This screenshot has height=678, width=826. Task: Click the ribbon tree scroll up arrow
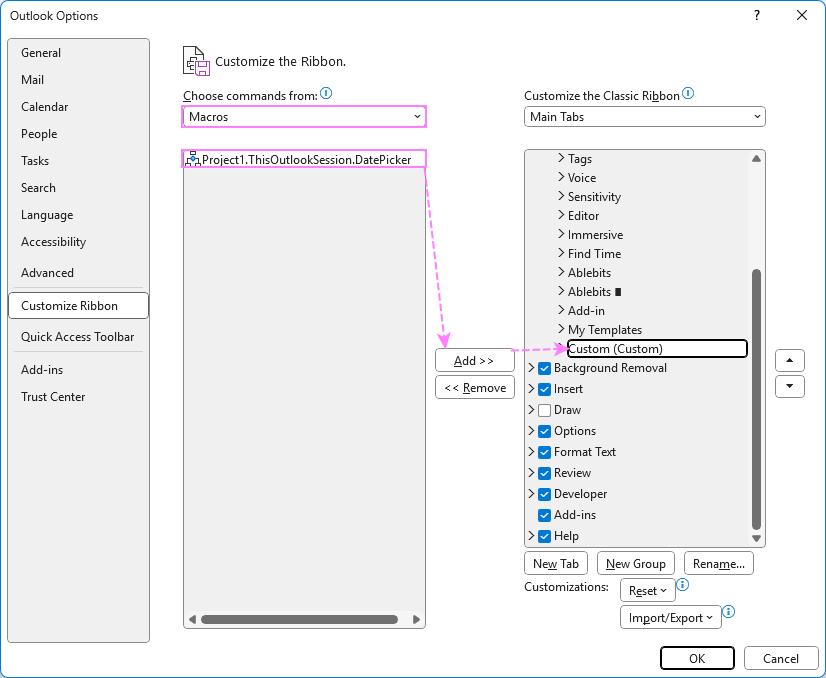tap(756, 158)
